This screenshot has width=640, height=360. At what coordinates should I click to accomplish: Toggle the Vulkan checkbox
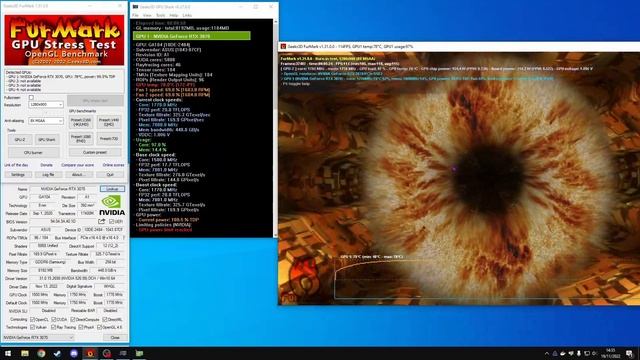(x=33, y=327)
